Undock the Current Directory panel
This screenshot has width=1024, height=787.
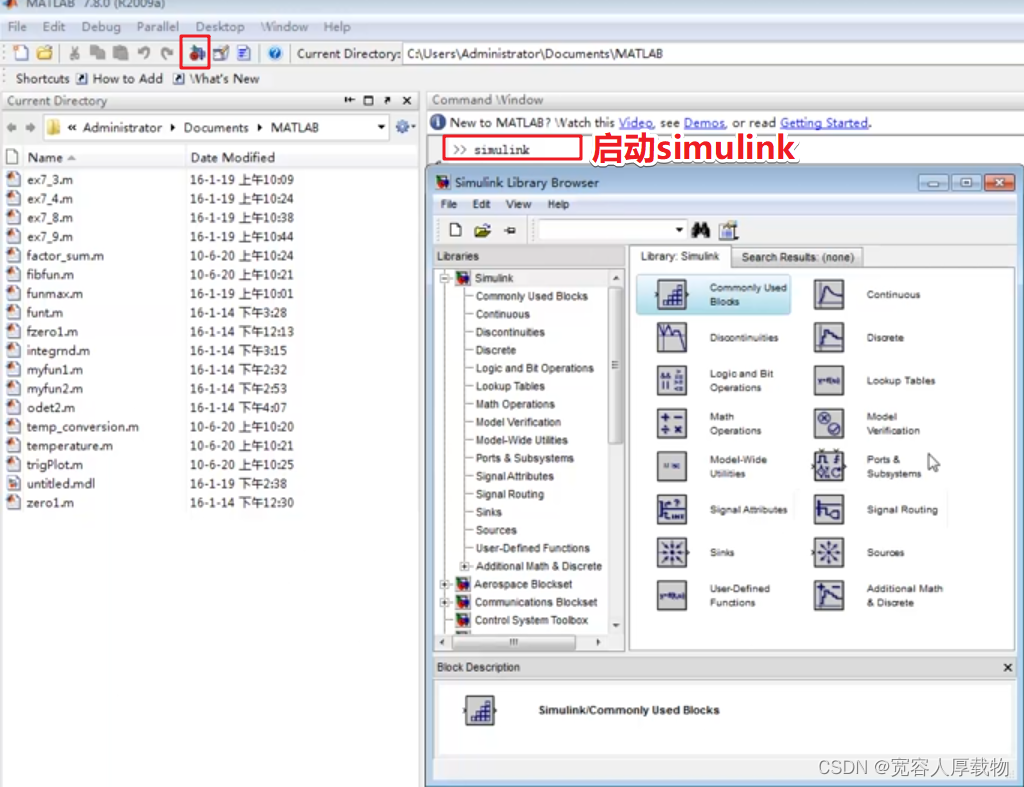click(387, 100)
